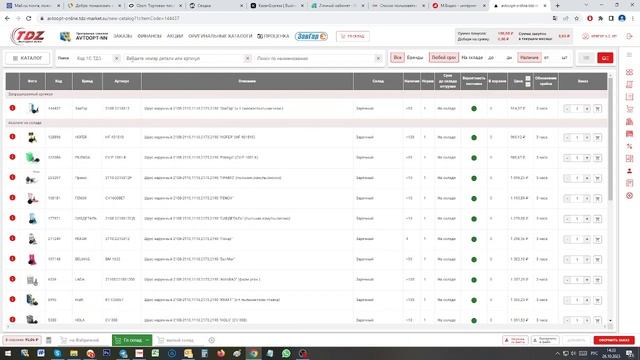Click the ОФОРМИТЬ ЗАКАЗ button

click(x=614, y=340)
